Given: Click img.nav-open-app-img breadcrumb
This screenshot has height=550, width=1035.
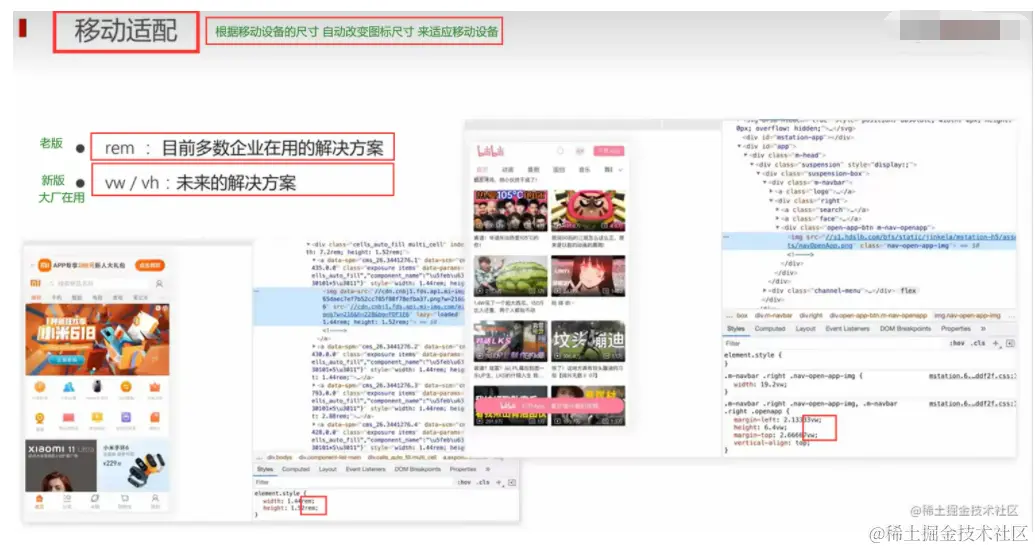Looking at the screenshot, I should tap(968, 316).
